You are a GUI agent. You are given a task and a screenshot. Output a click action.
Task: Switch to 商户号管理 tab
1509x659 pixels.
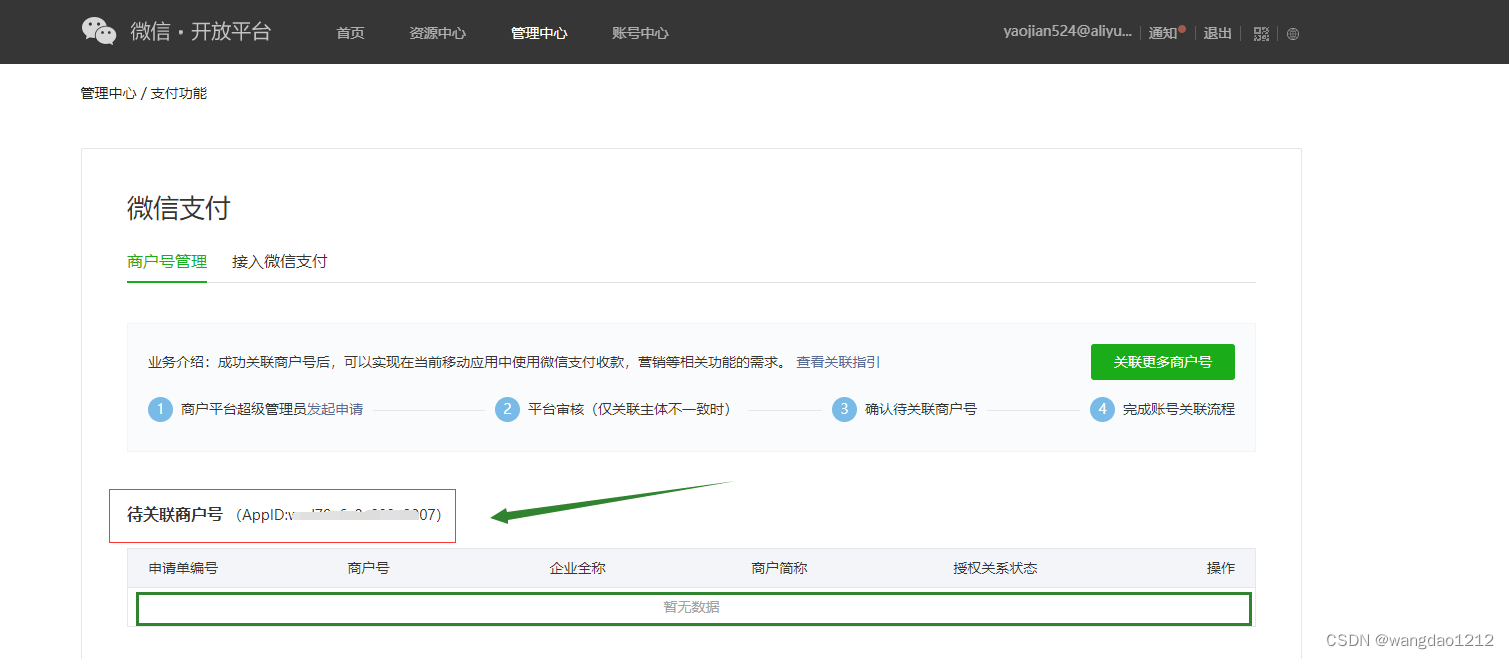[x=167, y=262]
